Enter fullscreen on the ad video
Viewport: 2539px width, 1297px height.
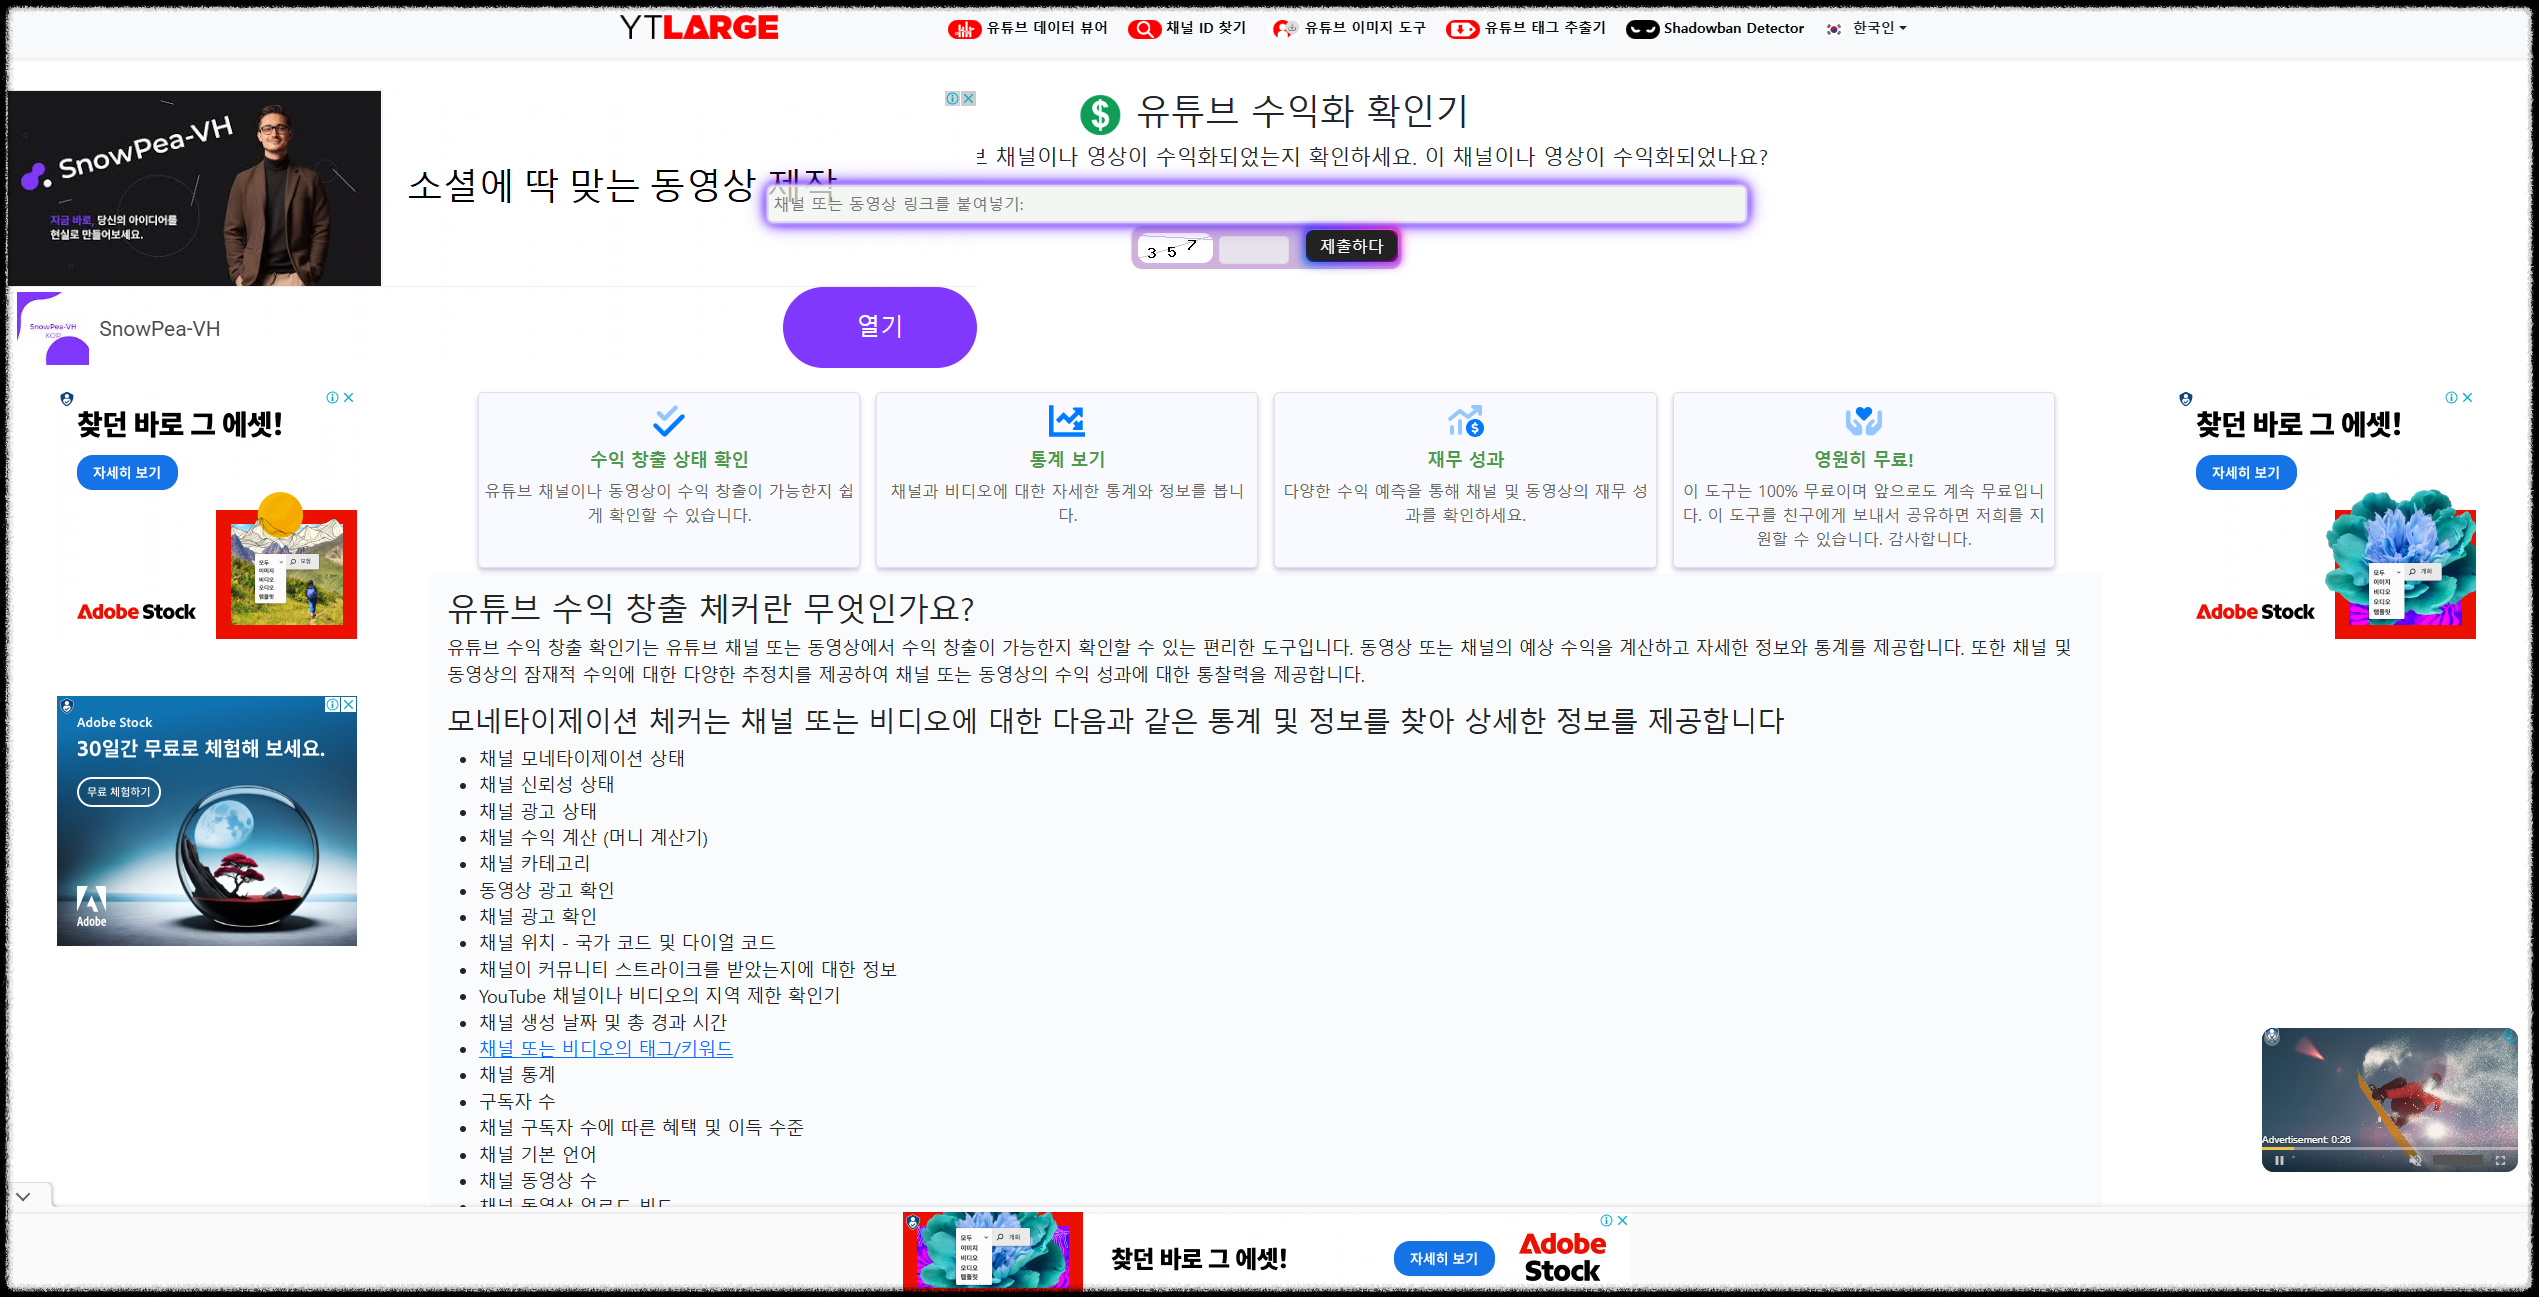click(x=2500, y=1161)
